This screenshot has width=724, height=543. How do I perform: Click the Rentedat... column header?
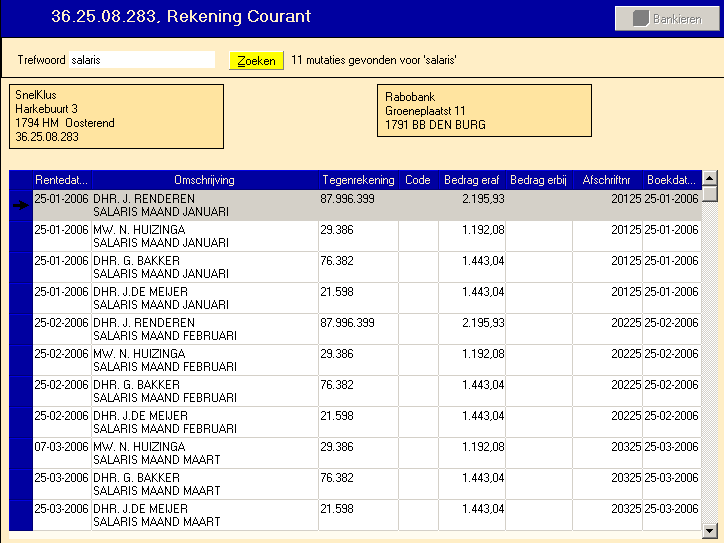click(x=62, y=180)
